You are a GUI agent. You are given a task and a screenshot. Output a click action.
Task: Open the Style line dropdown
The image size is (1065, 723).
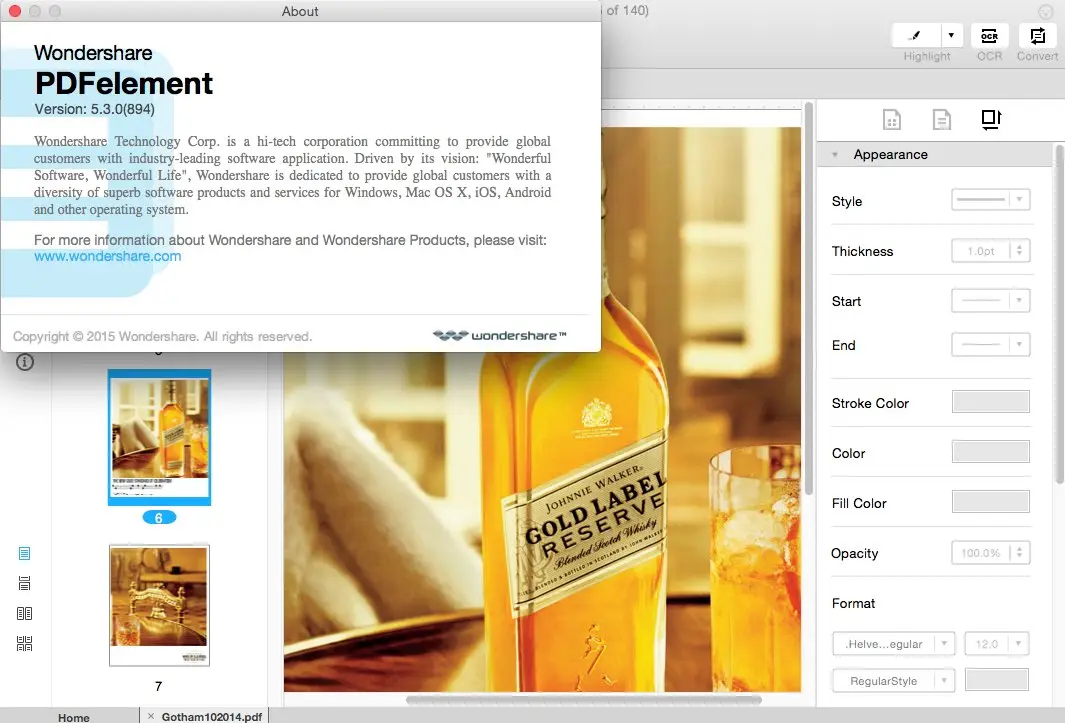[990, 200]
